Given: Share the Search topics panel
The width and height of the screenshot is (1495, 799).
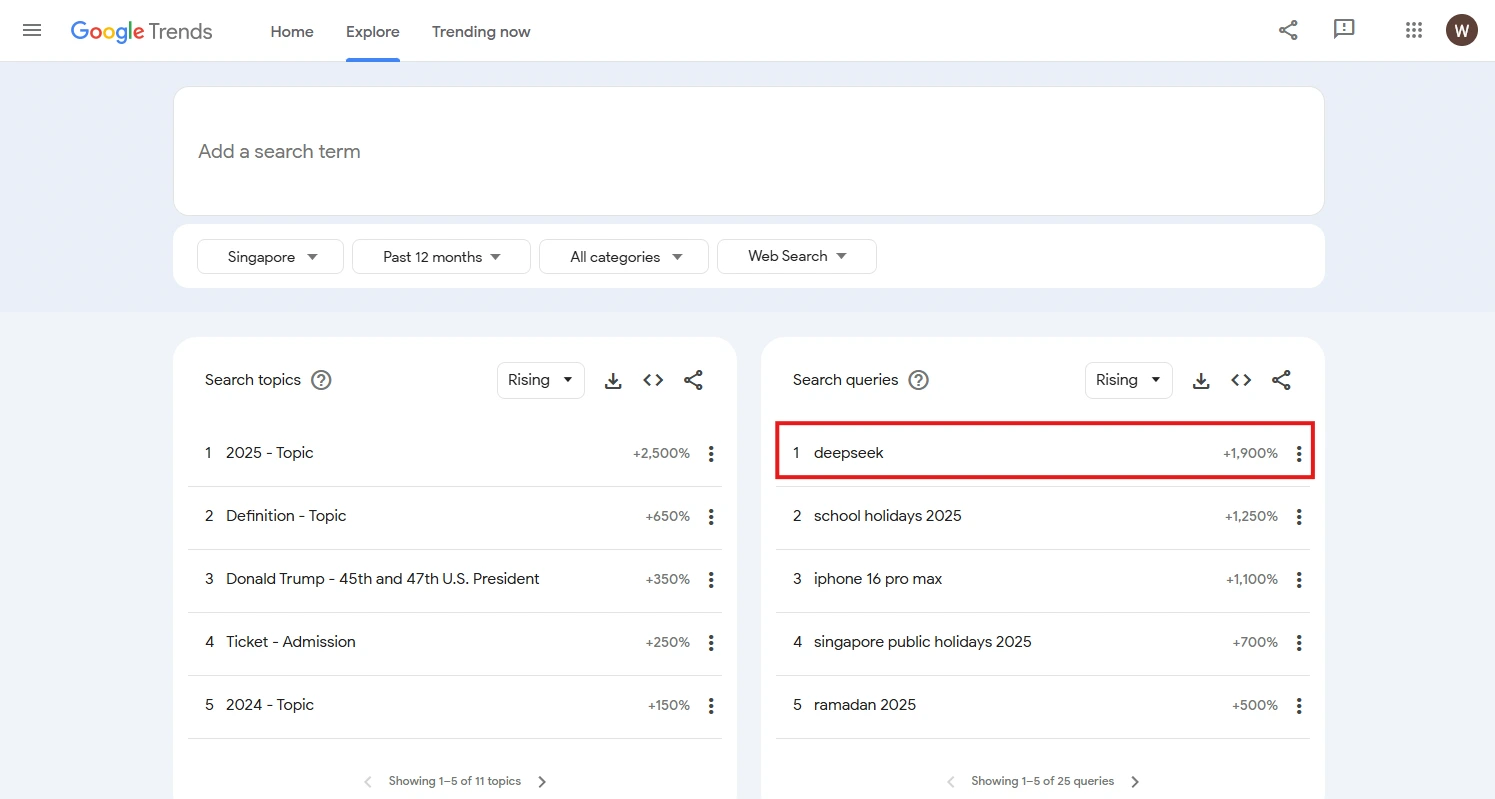Looking at the screenshot, I should tap(693, 380).
